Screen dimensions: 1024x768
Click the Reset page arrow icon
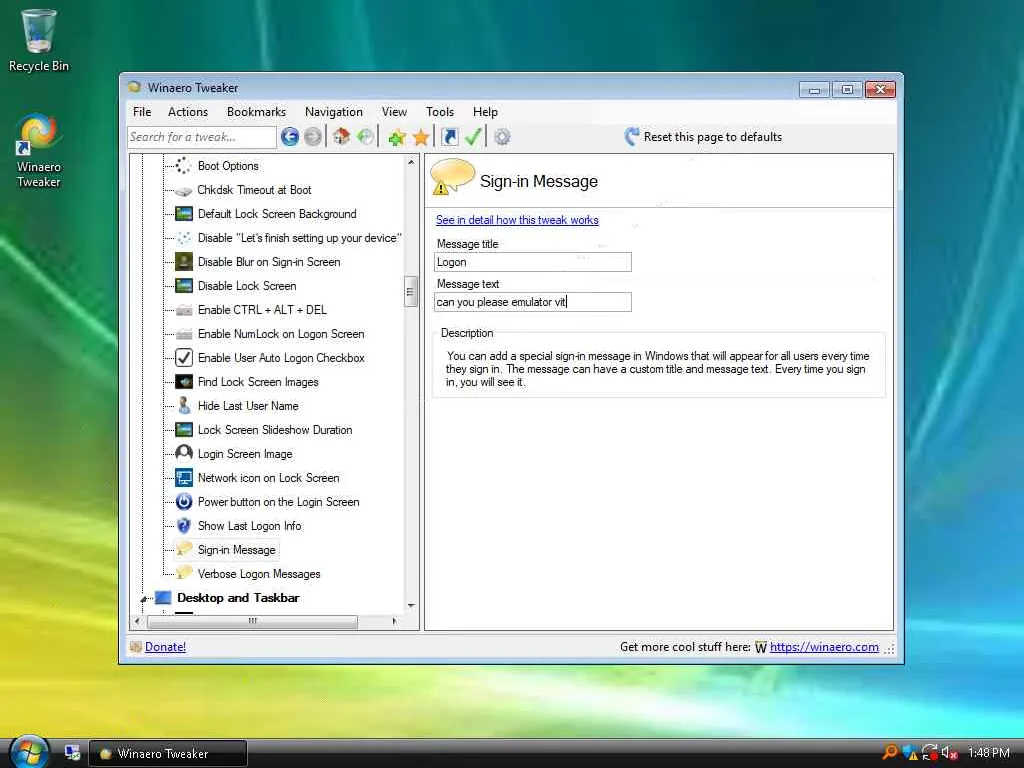(x=632, y=136)
